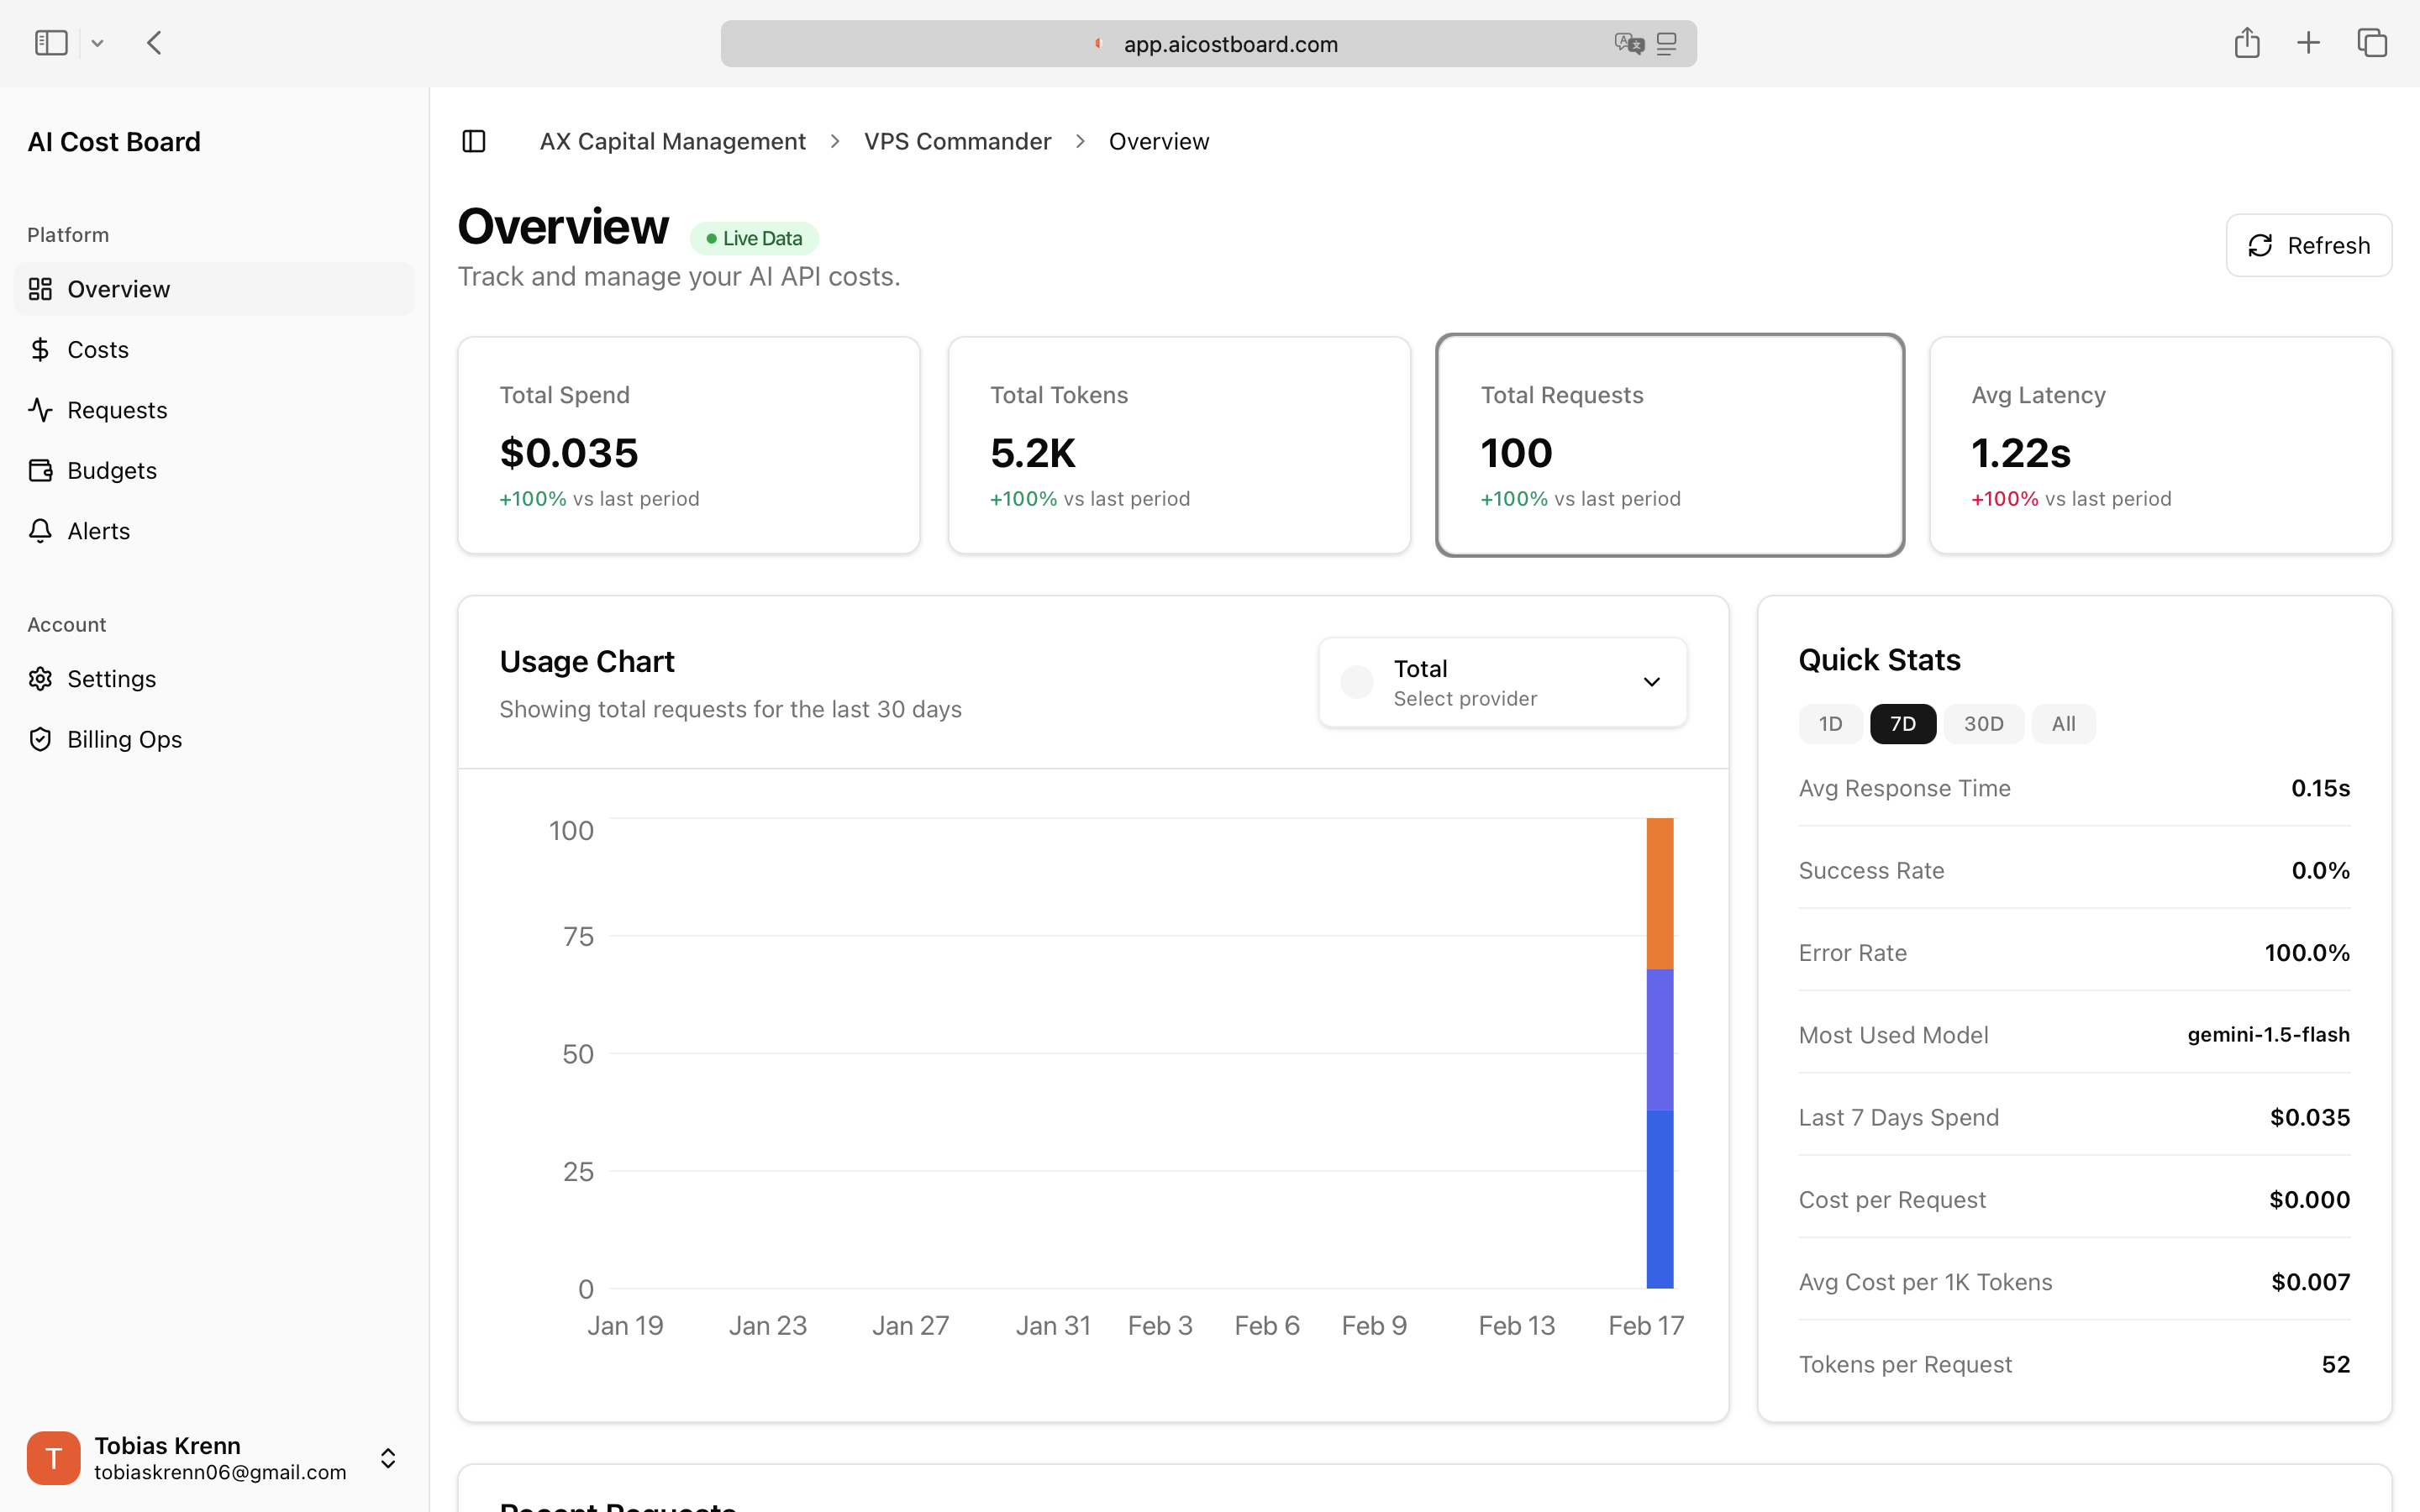Open Settings via the gear icon
Screen dimensions: 2420x1512
(x=41, y=678)
